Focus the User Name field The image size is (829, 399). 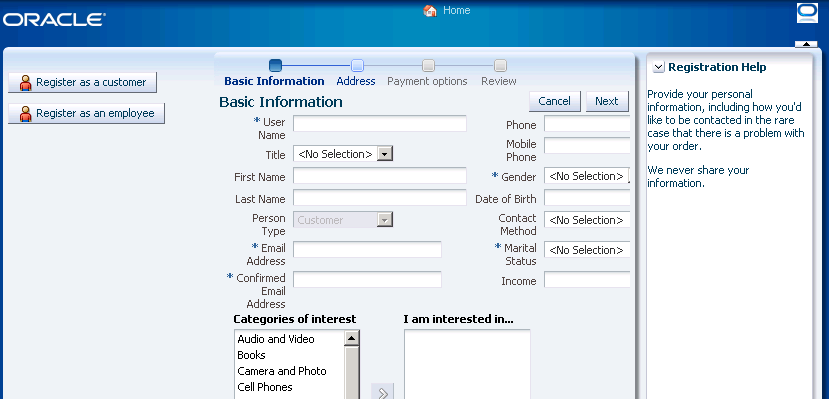(x=380, y=124)
